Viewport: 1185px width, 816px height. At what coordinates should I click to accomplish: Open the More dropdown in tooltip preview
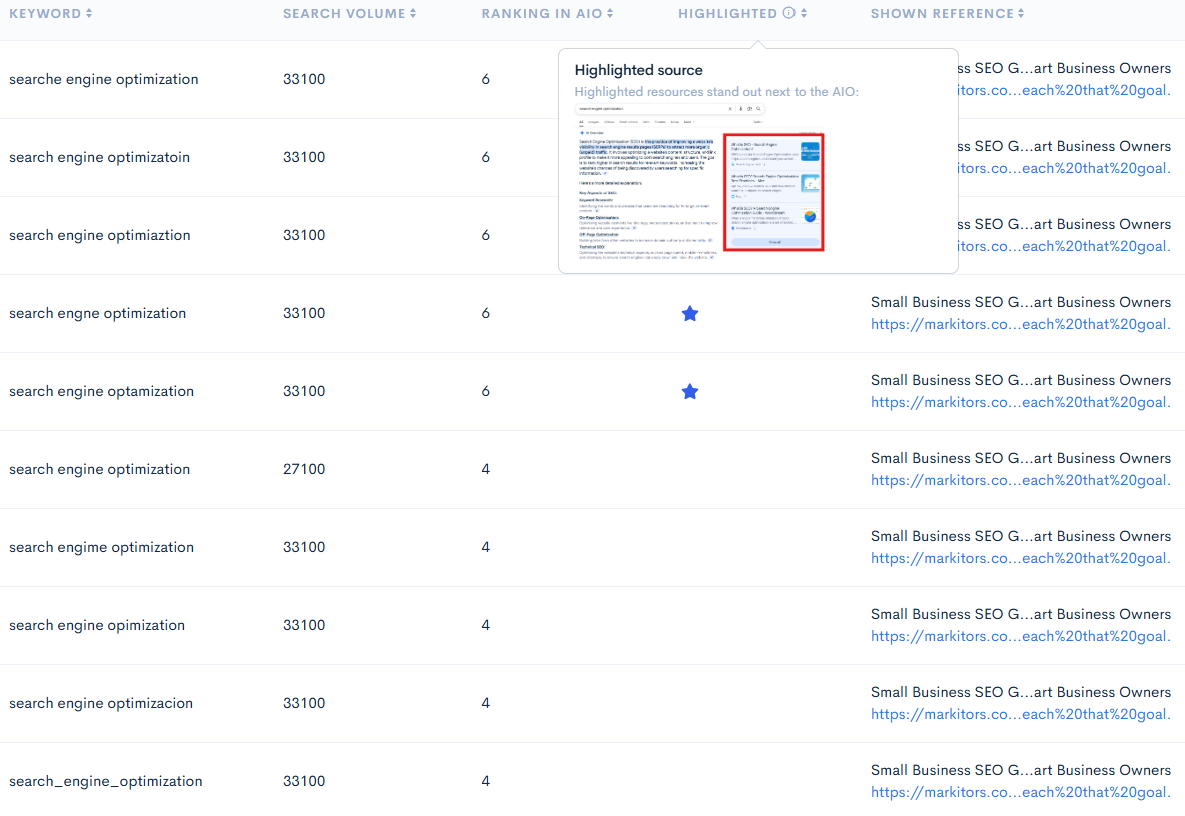[x=688, y=122]
